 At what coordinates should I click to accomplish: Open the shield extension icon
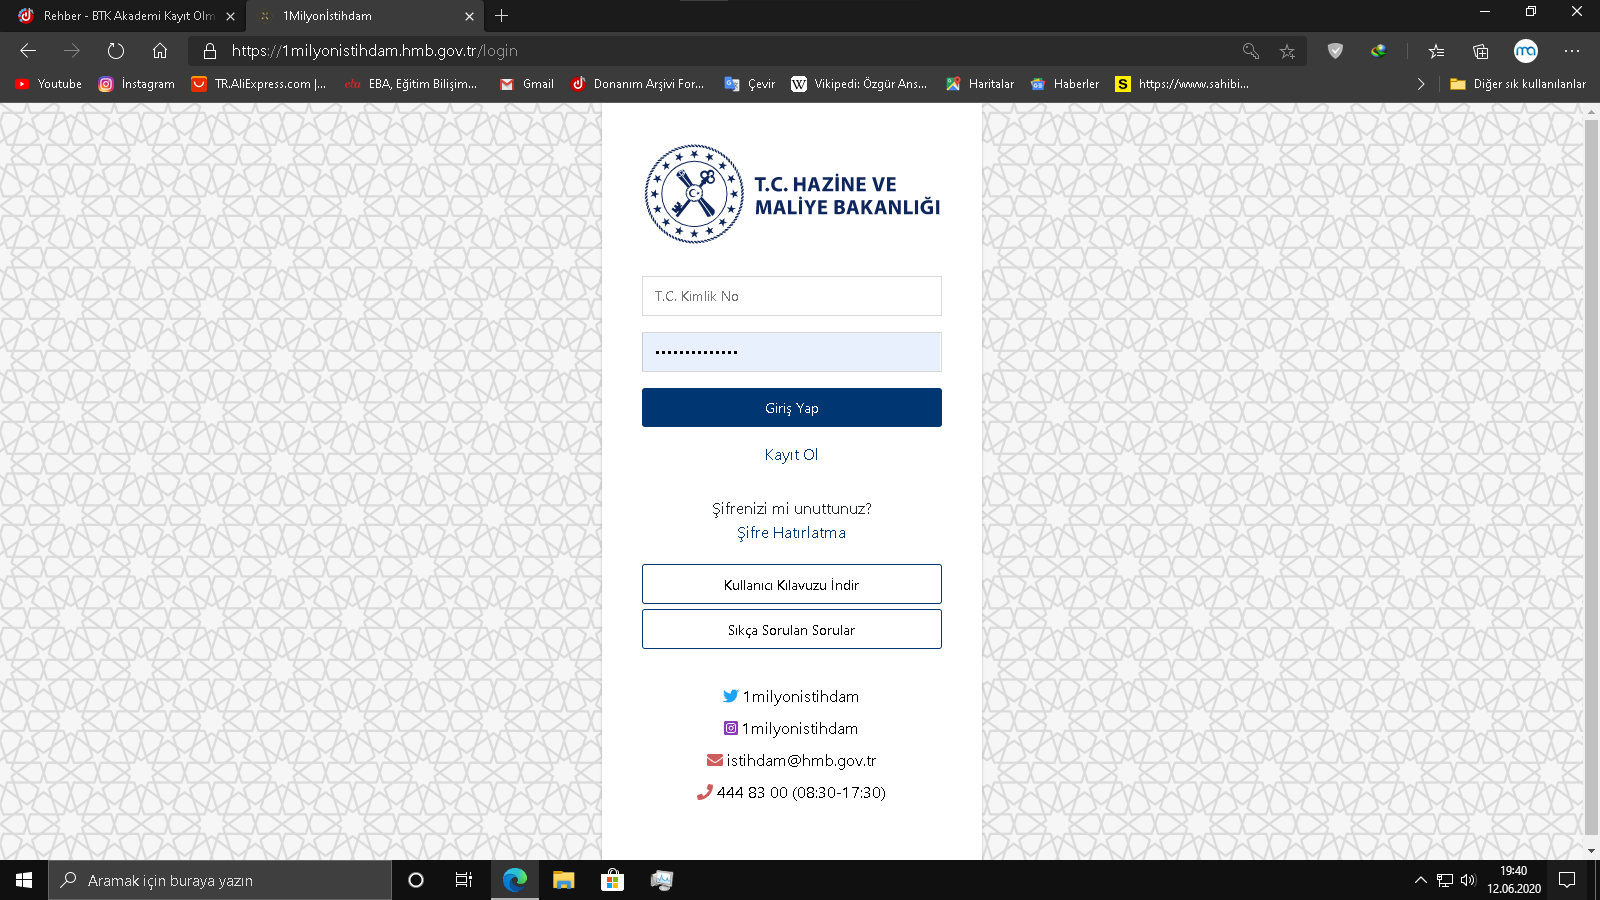point(1335,51)
